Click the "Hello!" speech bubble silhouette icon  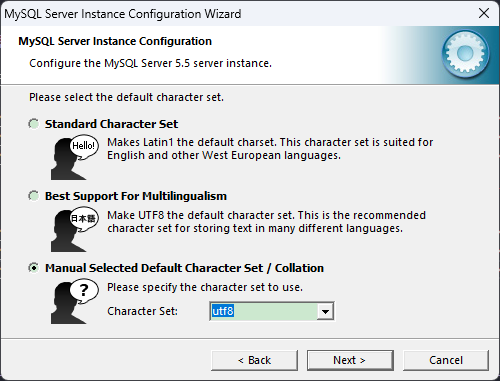(75, 157)
